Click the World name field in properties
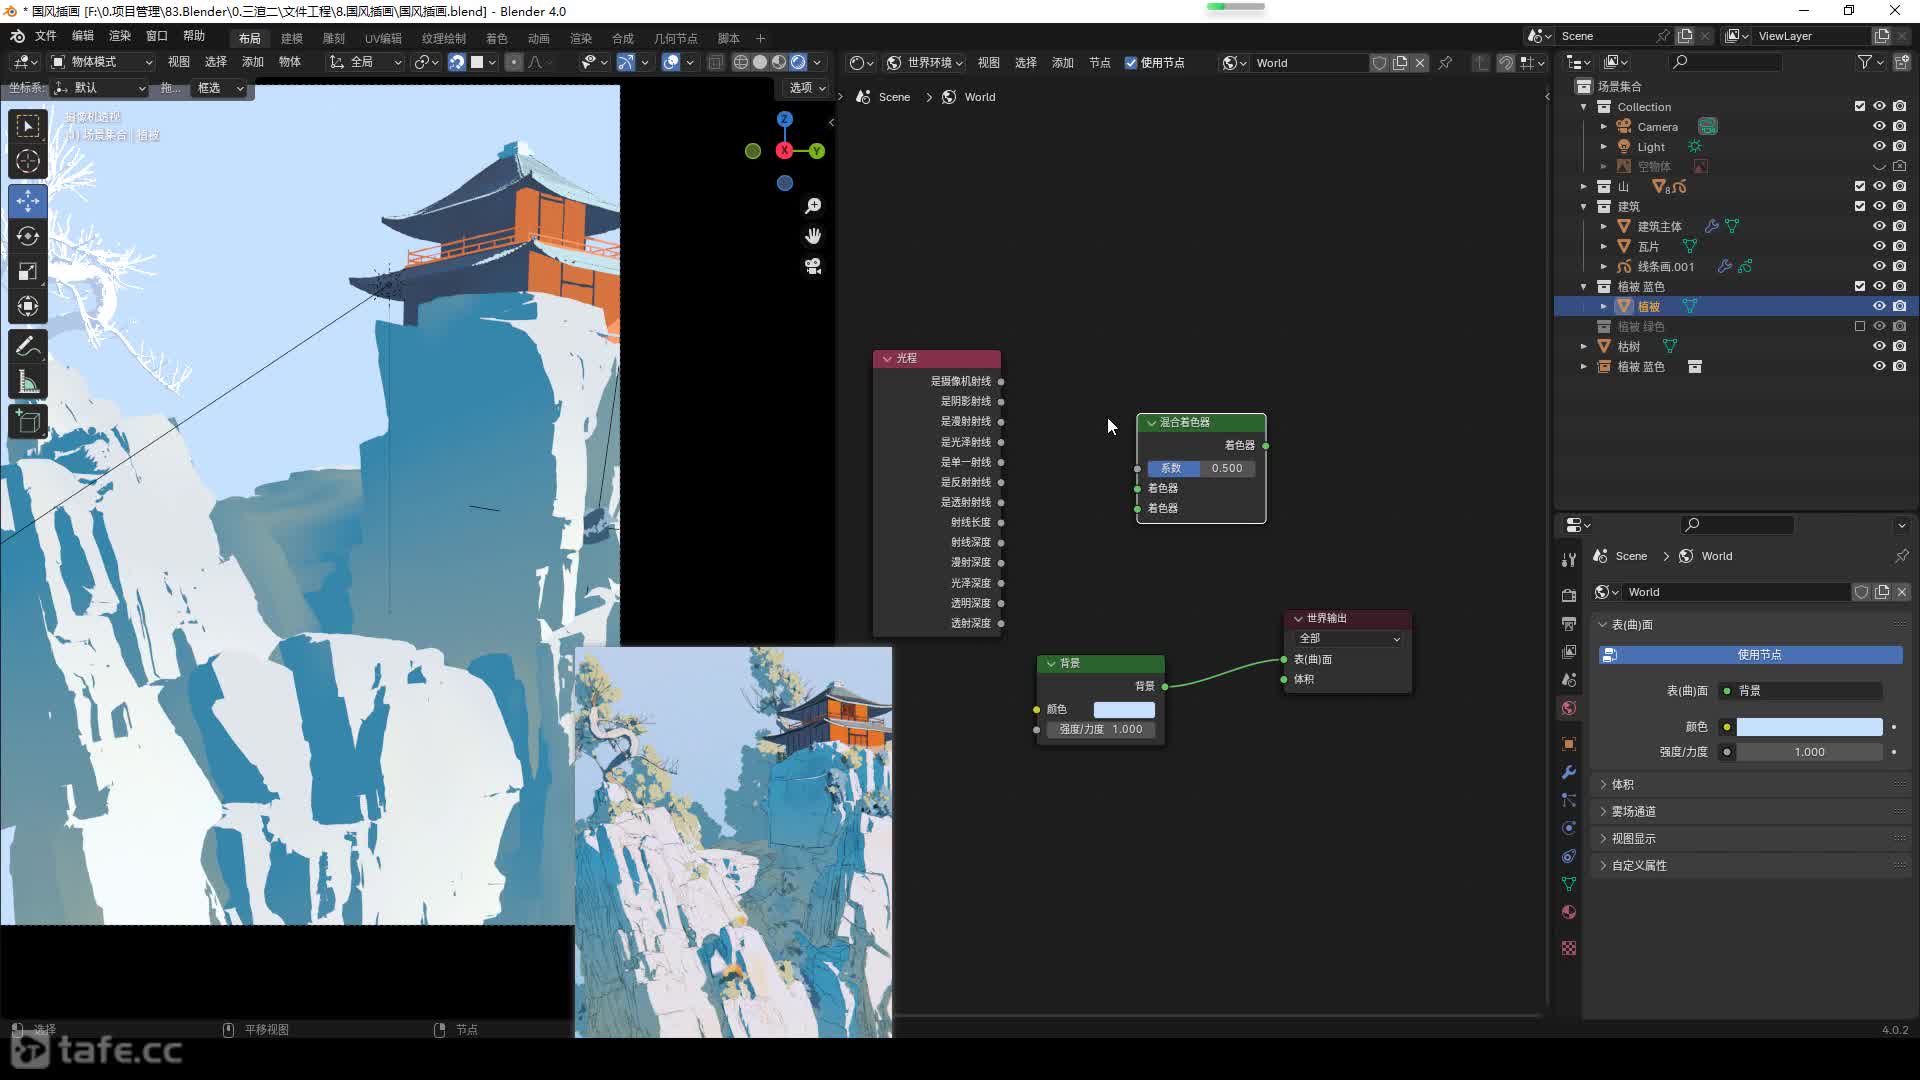Screen dimensions: 1920x1080 click(x=1736, y=592)
